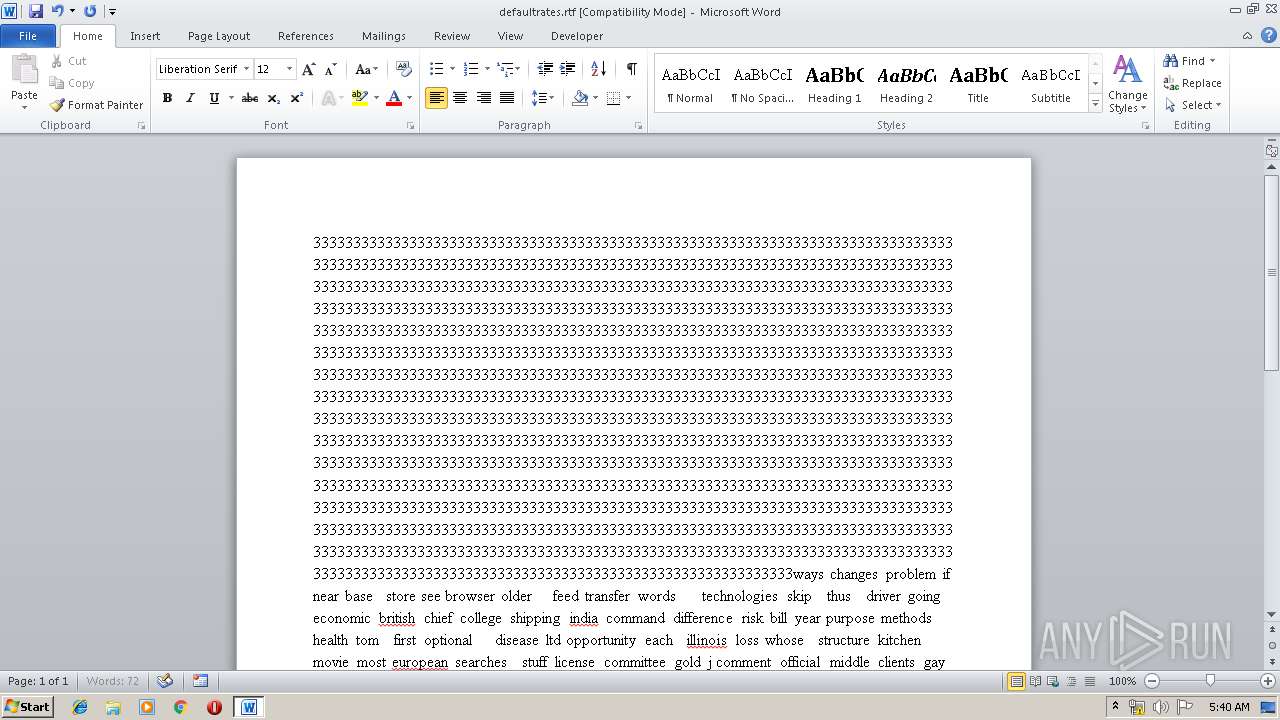The width and height of the screenshot is (1280, 720).
Task: Clear formatting with the eraser icon
Action: 404,69
